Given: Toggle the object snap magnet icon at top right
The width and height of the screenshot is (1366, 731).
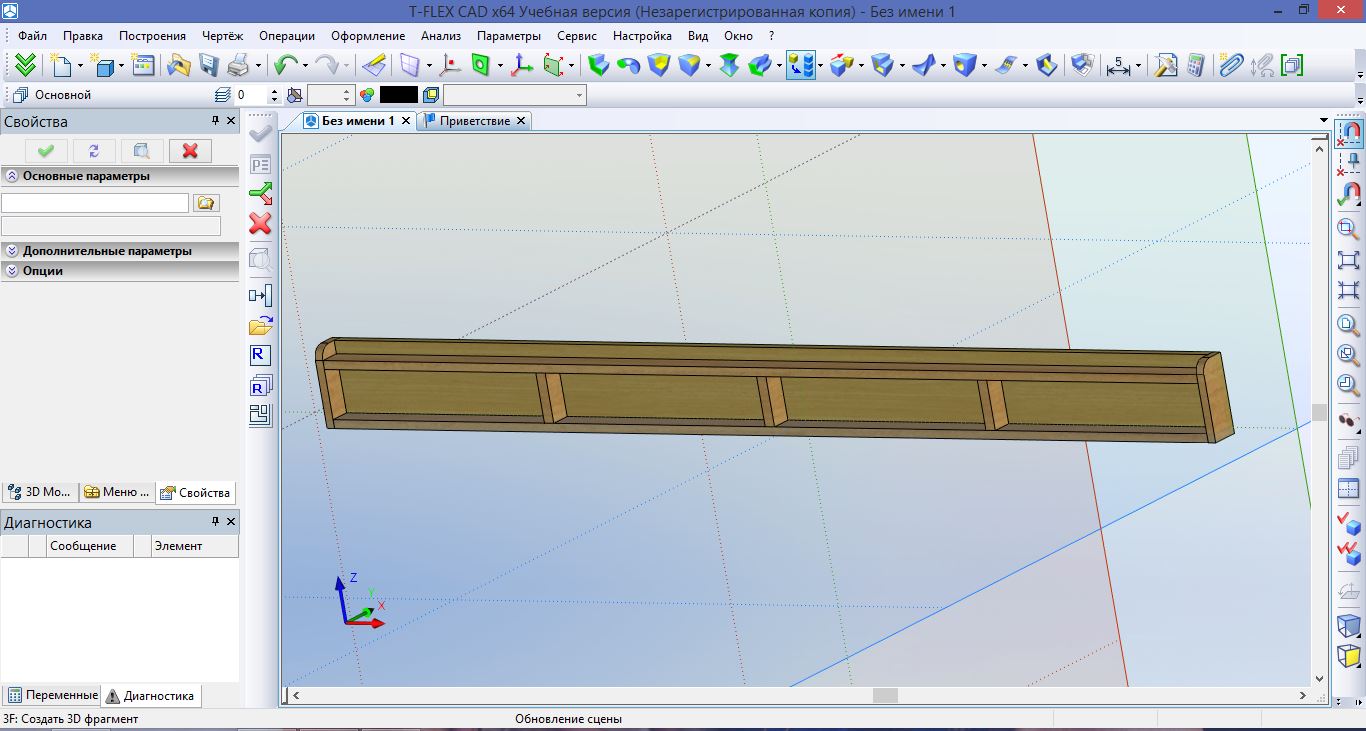Looking at the screenshot, I should pyautogui.click(x=1350, y=133).
